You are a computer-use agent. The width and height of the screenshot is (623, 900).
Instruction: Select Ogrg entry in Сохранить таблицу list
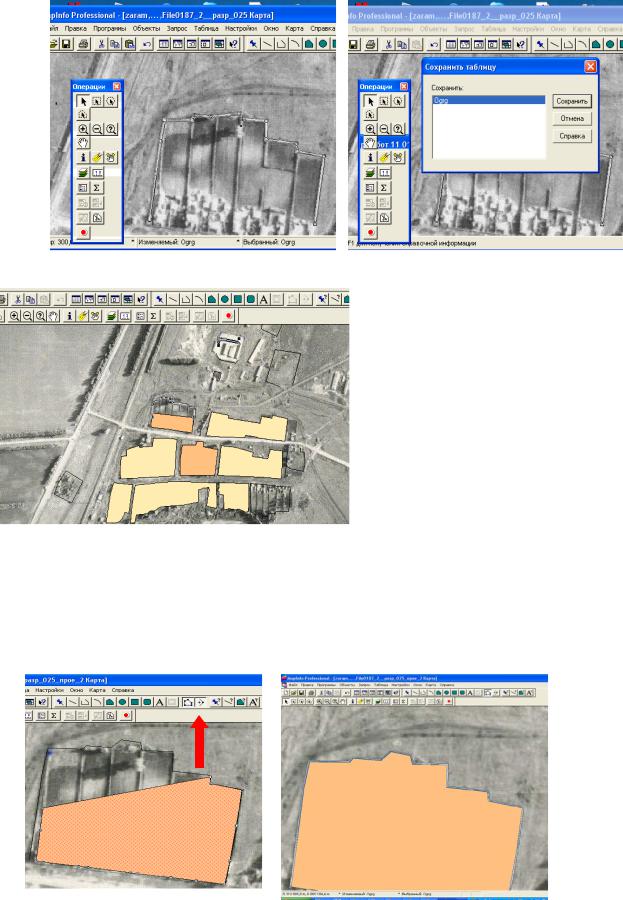click(x=488, y=100)
